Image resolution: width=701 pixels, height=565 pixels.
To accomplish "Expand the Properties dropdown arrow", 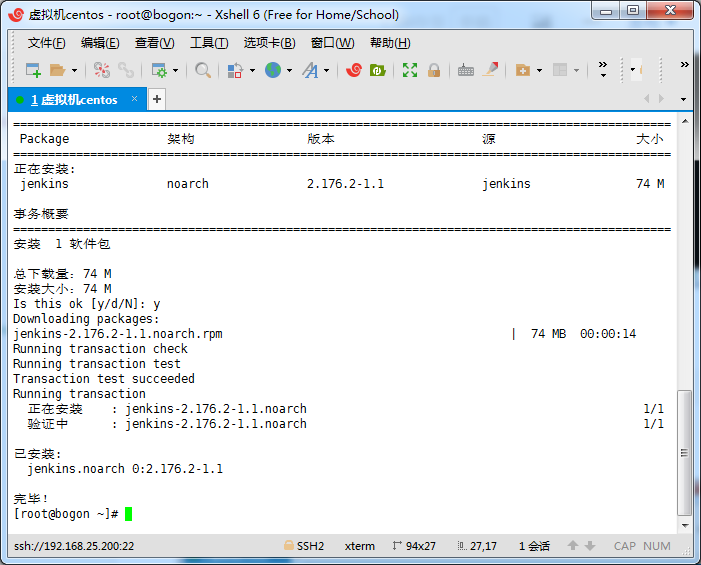I will point(175,70).
